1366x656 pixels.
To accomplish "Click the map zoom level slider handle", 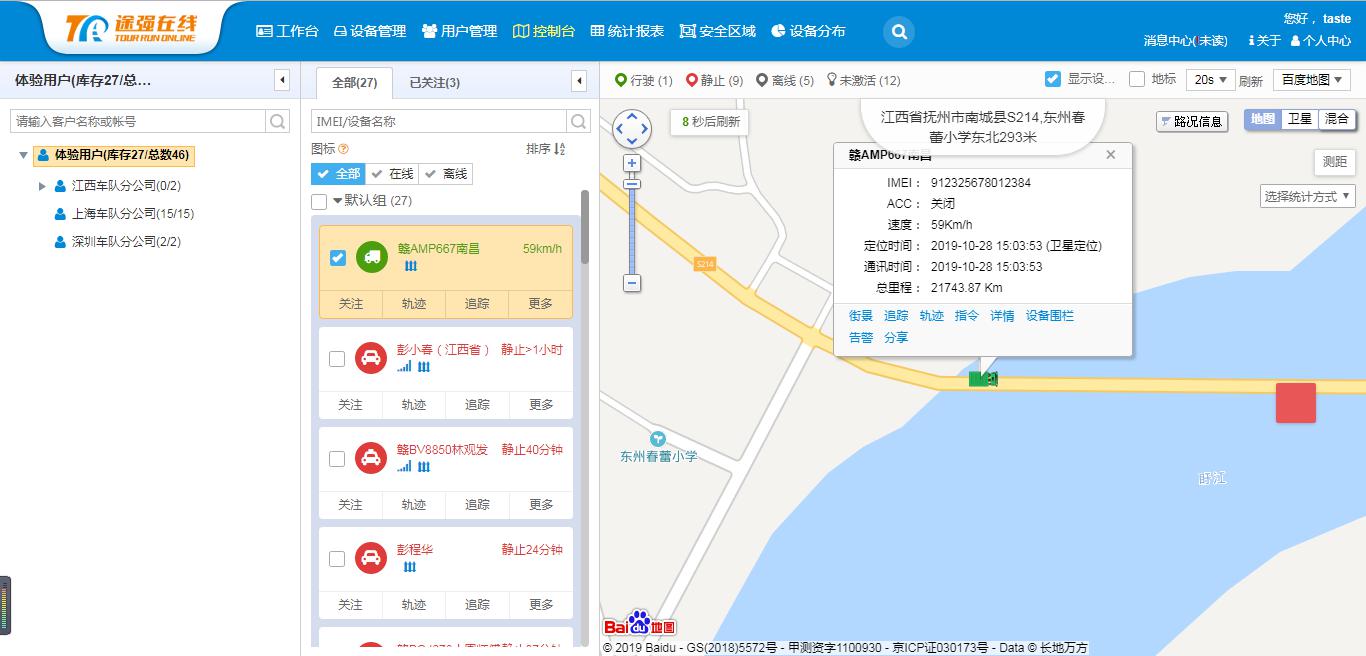I will coord(632,184).
